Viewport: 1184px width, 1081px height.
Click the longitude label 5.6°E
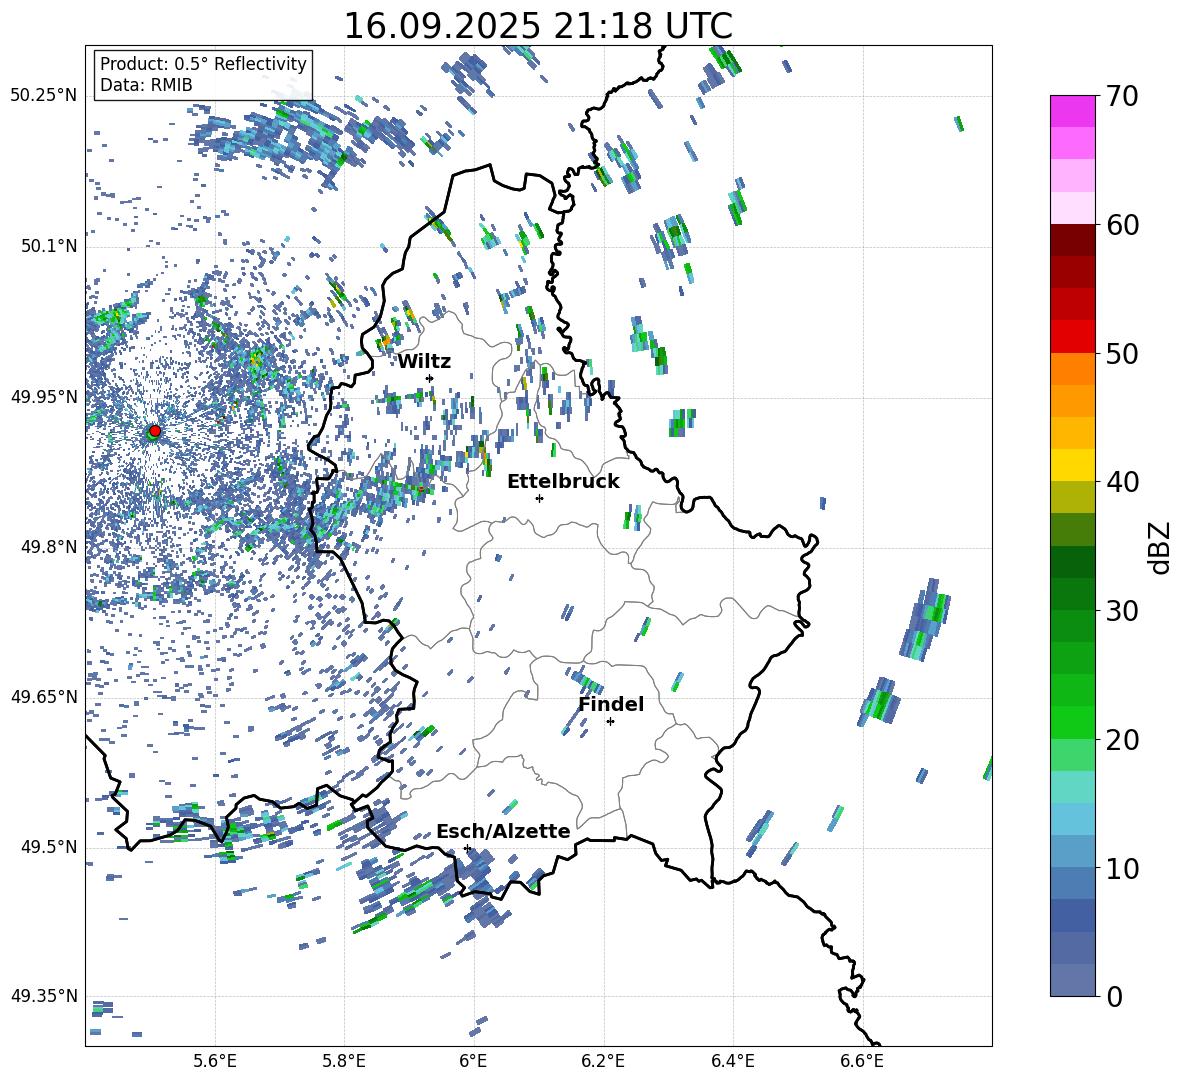pyautogui.click(x=215, y=1061)
